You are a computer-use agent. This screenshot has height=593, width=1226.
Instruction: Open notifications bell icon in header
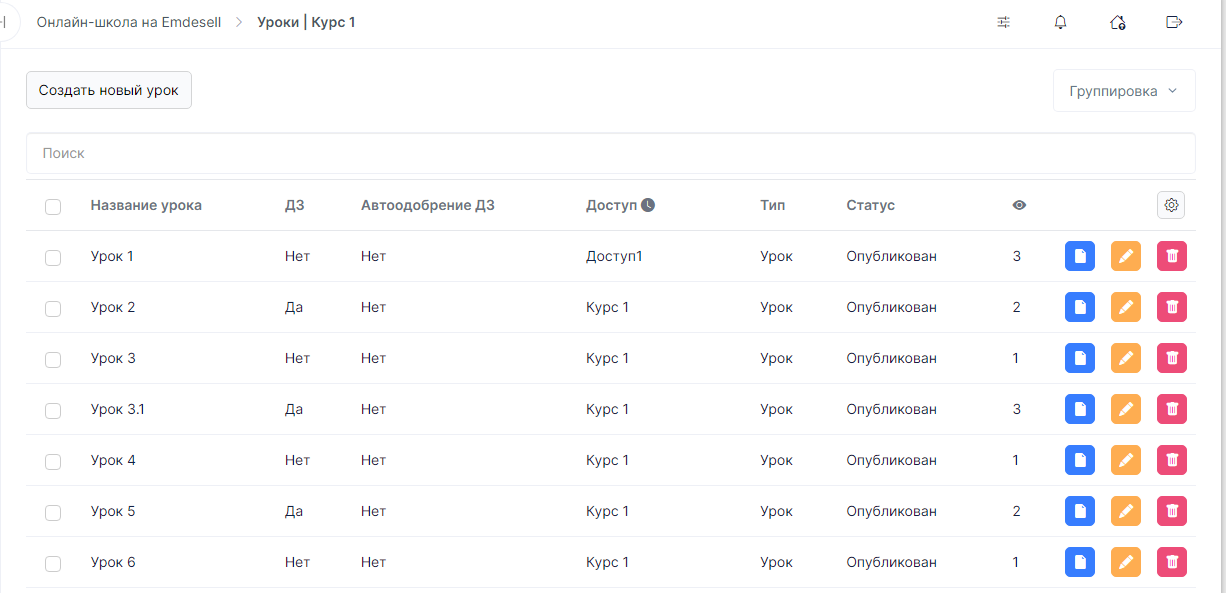[1060, 22]
